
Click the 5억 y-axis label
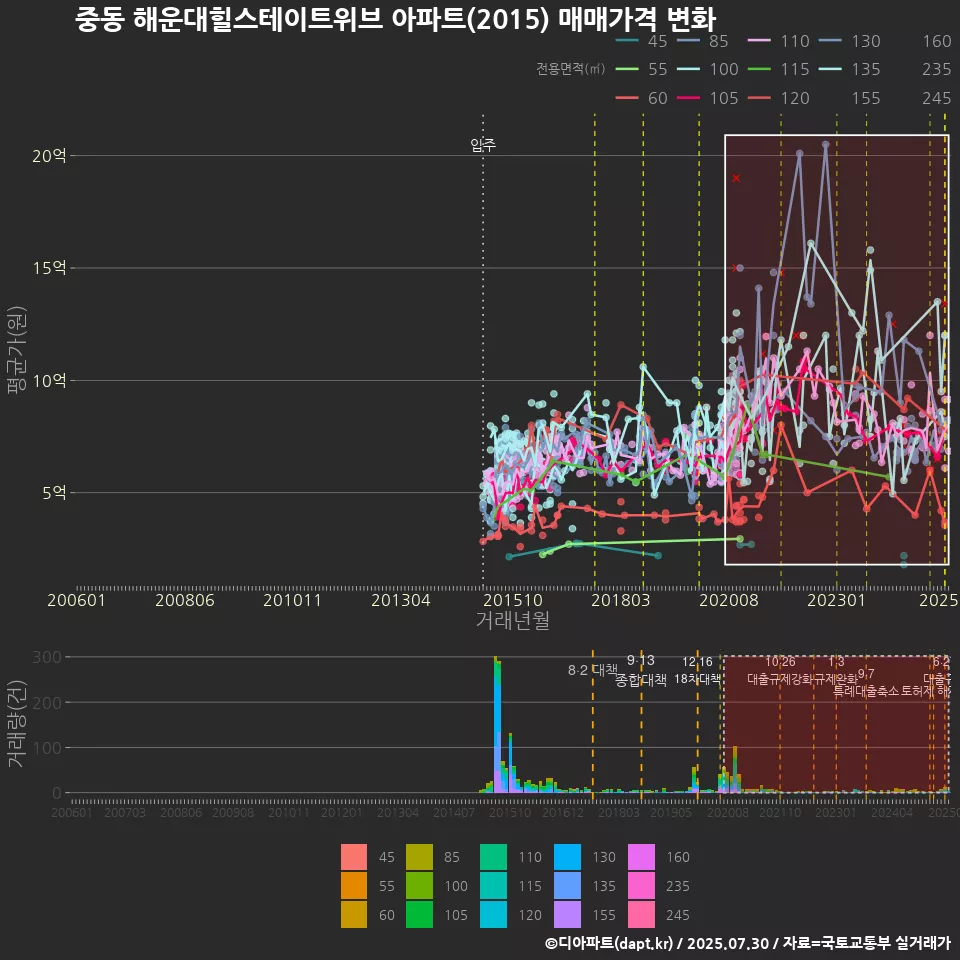54,492
